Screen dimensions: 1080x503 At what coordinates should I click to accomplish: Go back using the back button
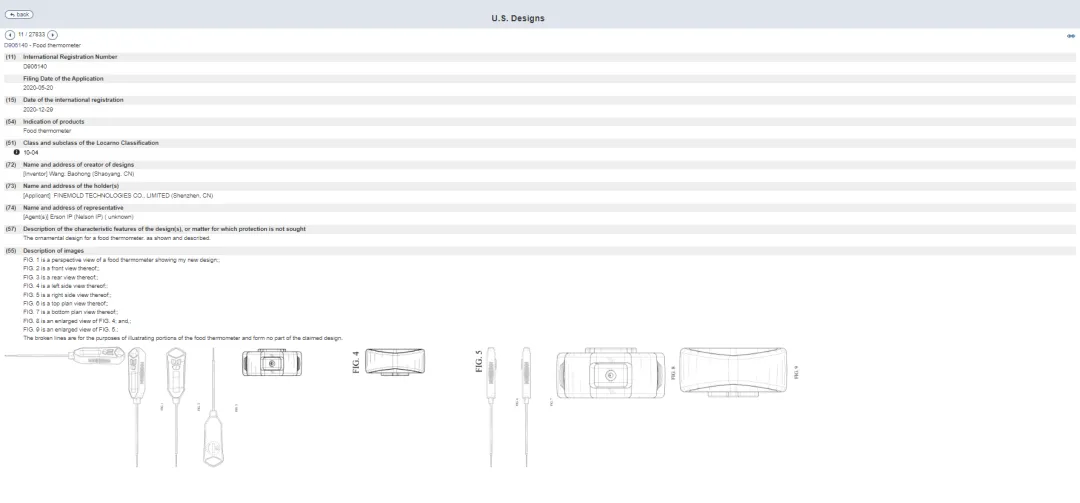tap(19, 14)
